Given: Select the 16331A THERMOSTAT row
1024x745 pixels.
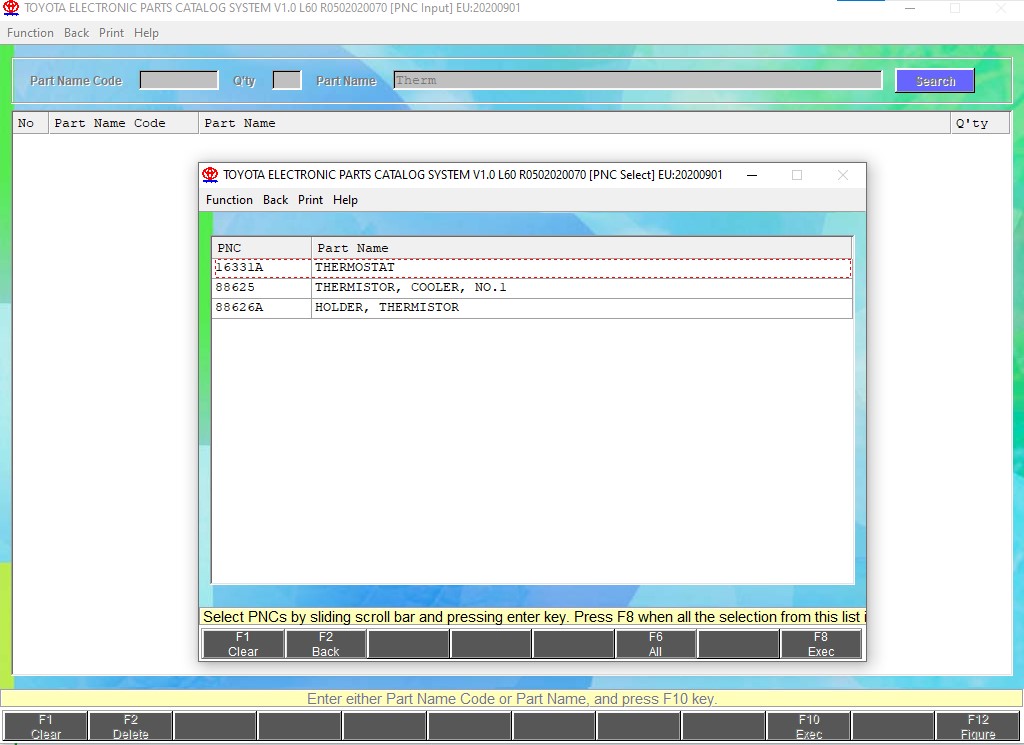Looking at the screenshot, I should point(530,268).
